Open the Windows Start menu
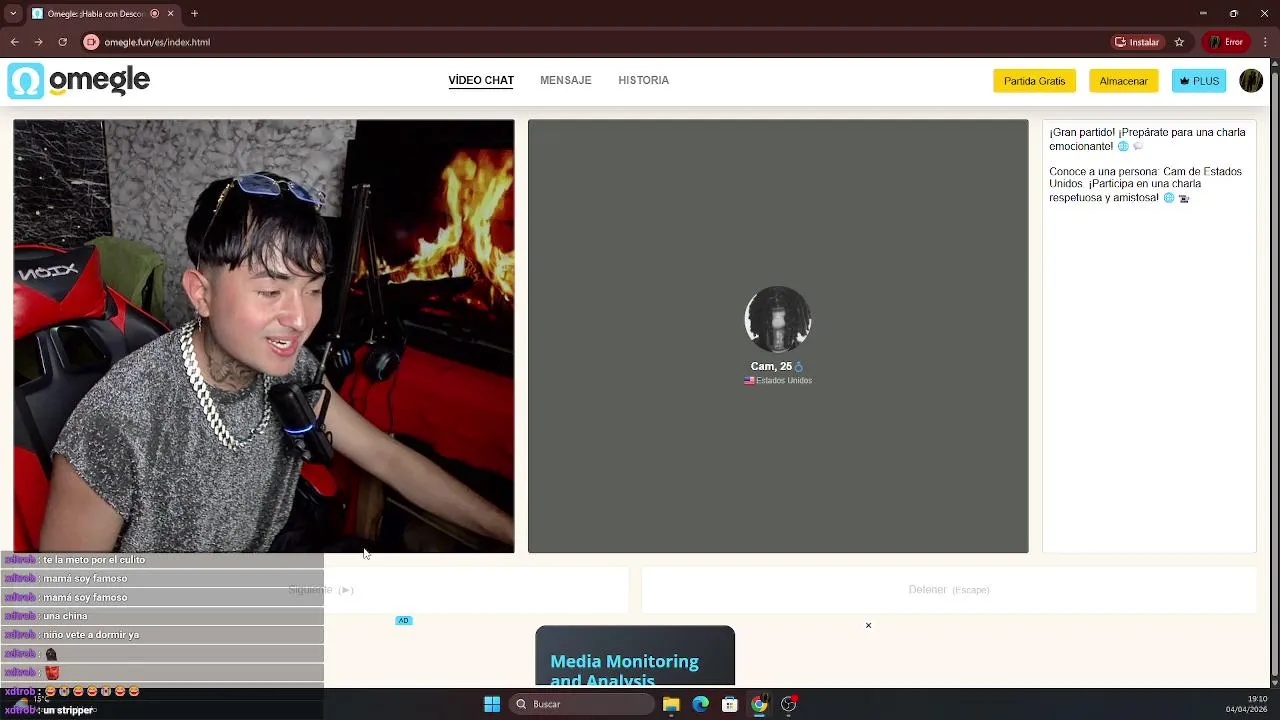The image size is (1280, 720). pos(492,704)
